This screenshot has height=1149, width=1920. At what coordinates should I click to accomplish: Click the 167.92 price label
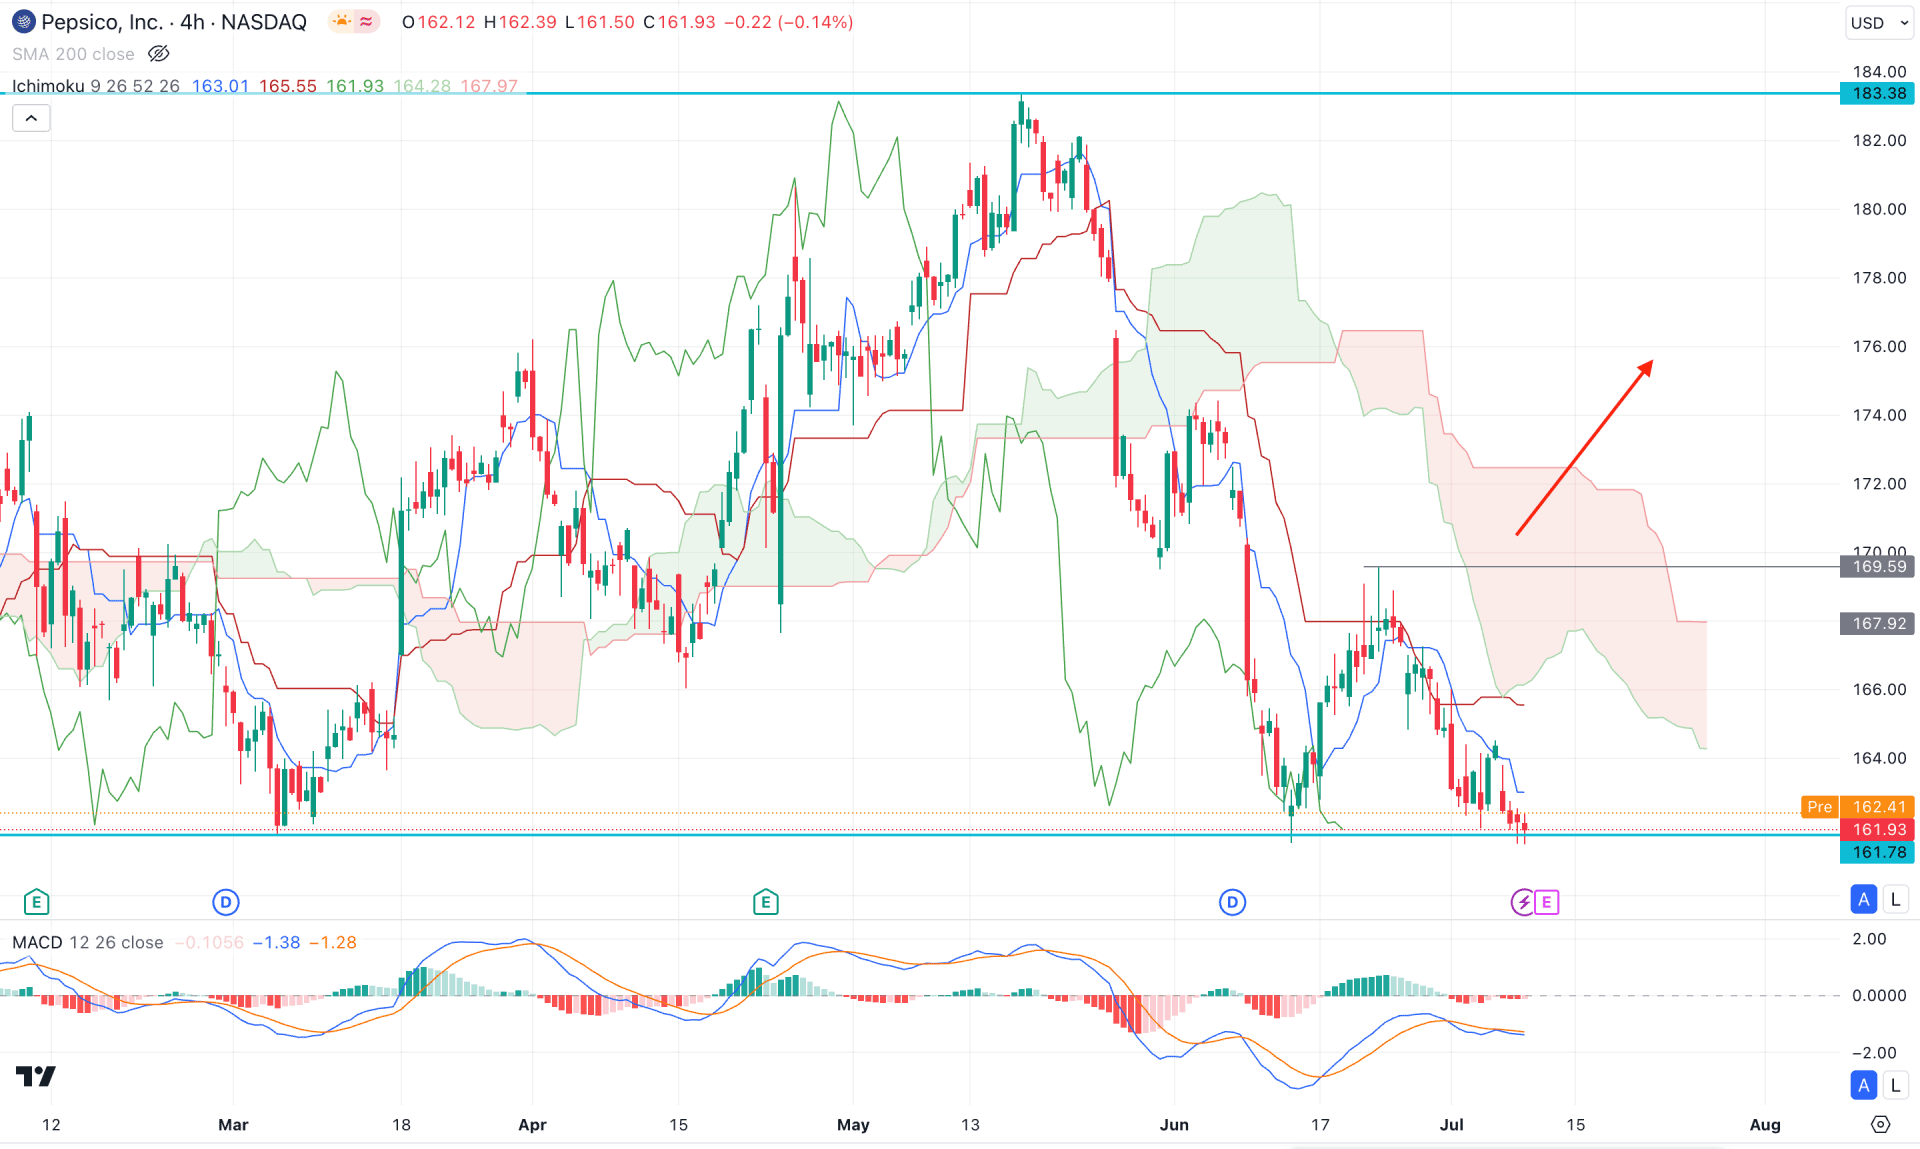1877,623
